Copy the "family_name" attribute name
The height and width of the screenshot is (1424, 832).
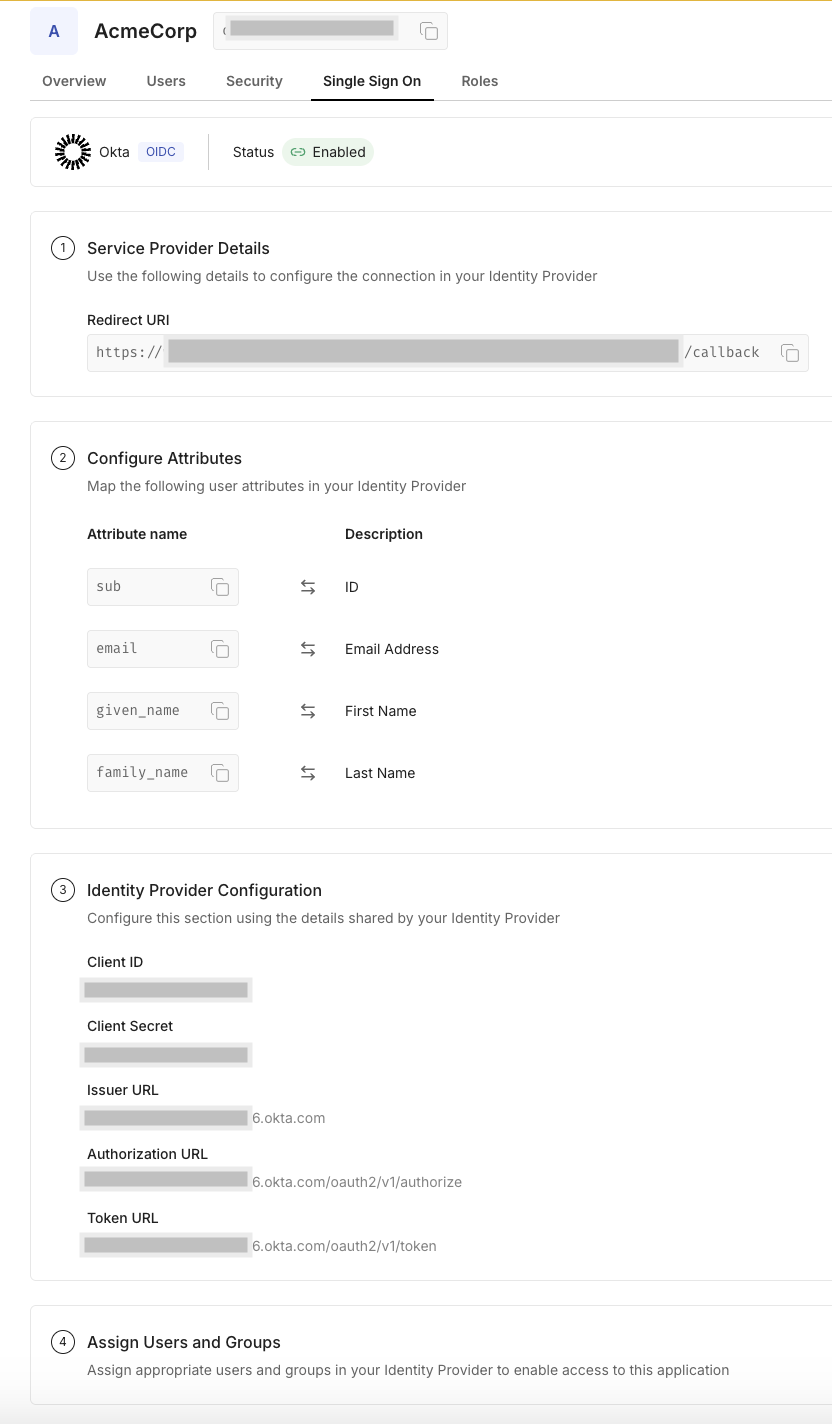(220, 773)
